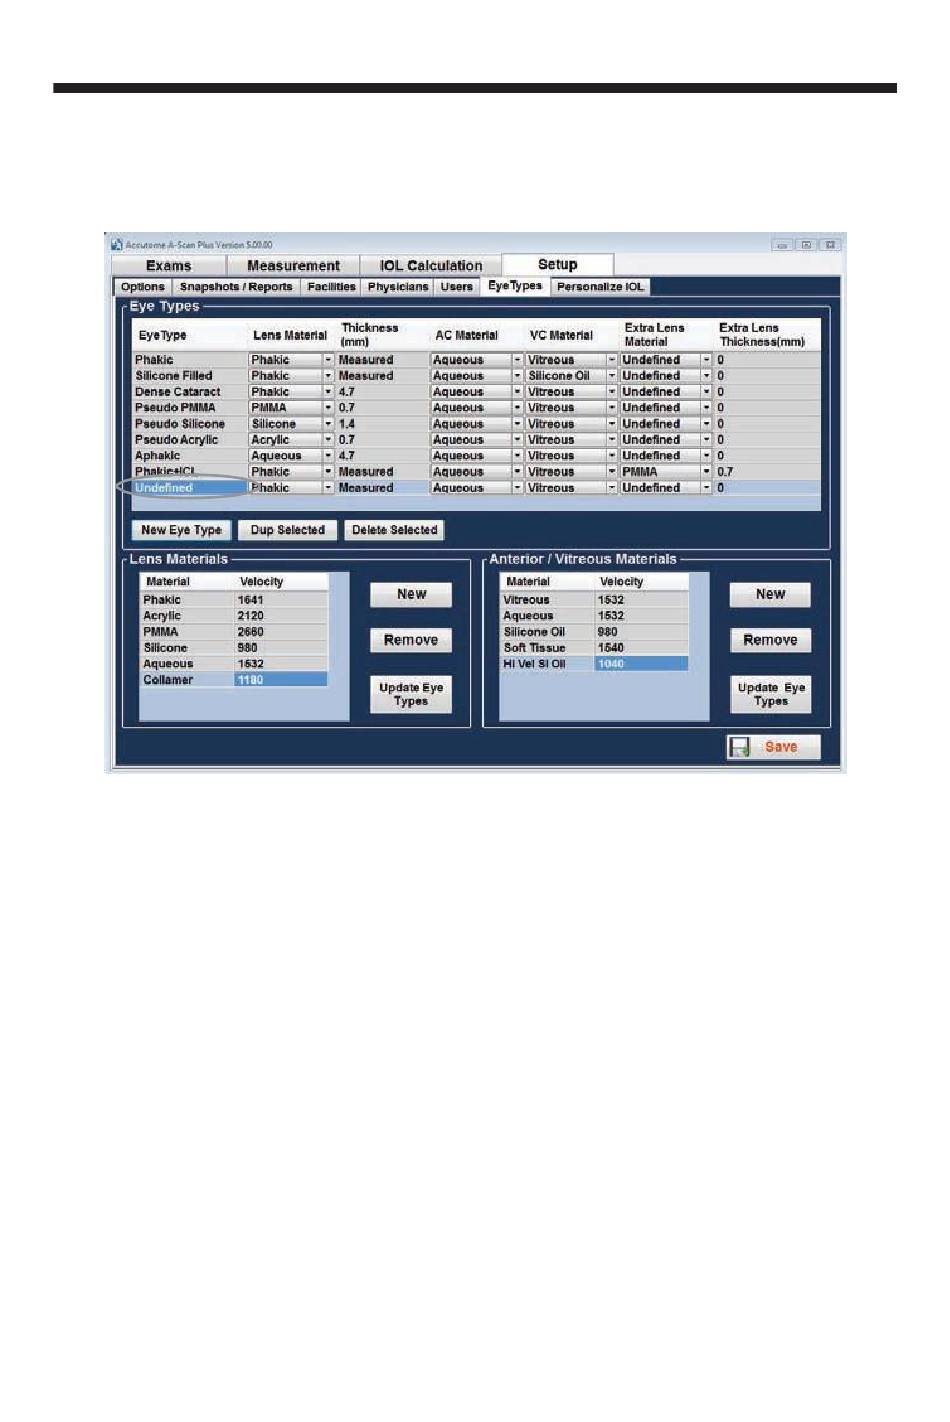Click Collamer velocity 1180 field
Screen dimensions: 950x1422
281,680
